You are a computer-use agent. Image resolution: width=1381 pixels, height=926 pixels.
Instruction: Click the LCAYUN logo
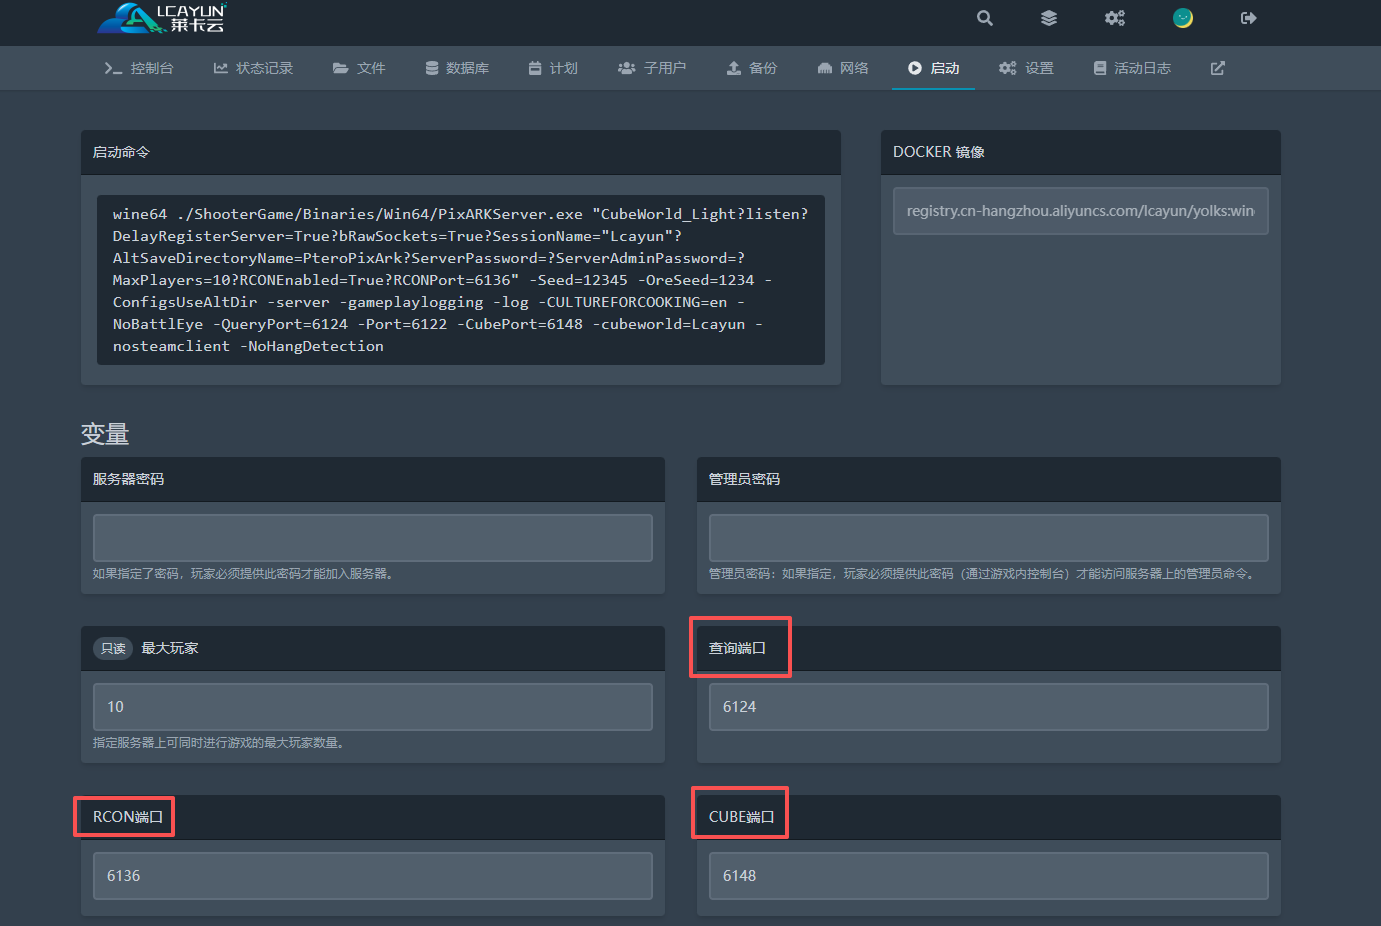[162, 18]
